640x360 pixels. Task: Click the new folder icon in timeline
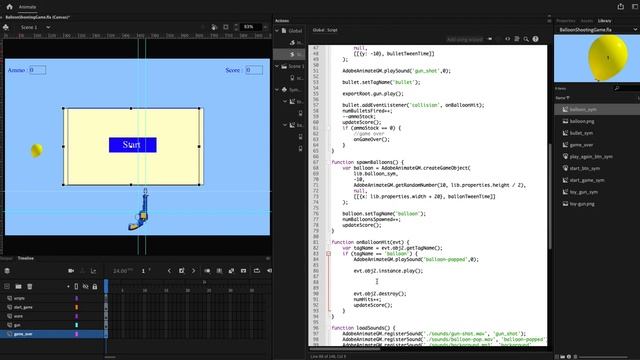pyautogui.click(x=18, y=287)
